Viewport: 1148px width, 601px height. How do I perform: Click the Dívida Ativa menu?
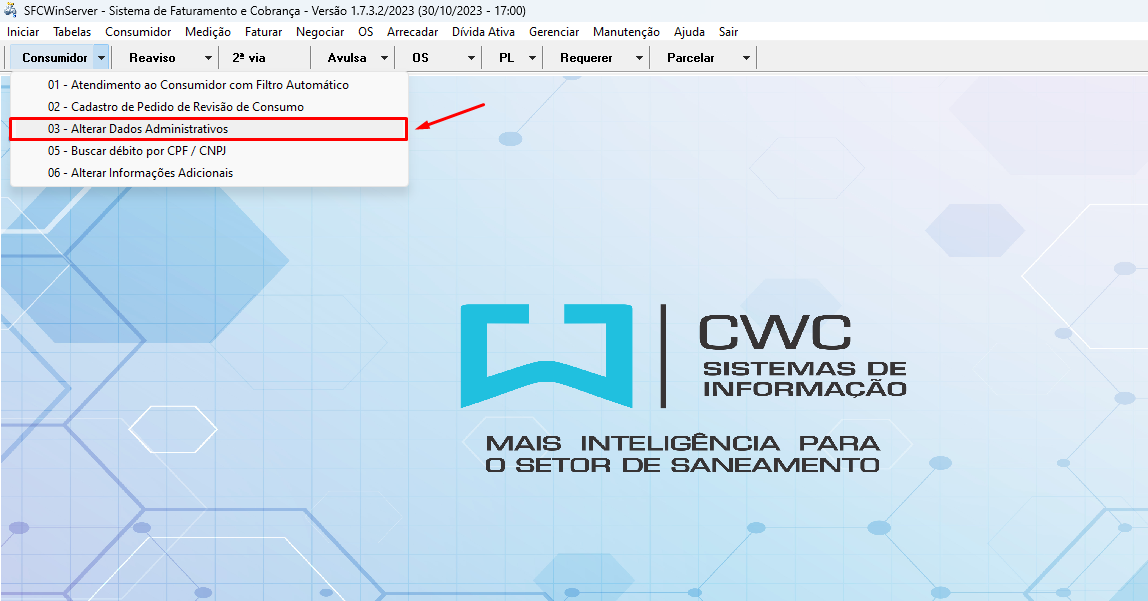click(x=483, y=32)
